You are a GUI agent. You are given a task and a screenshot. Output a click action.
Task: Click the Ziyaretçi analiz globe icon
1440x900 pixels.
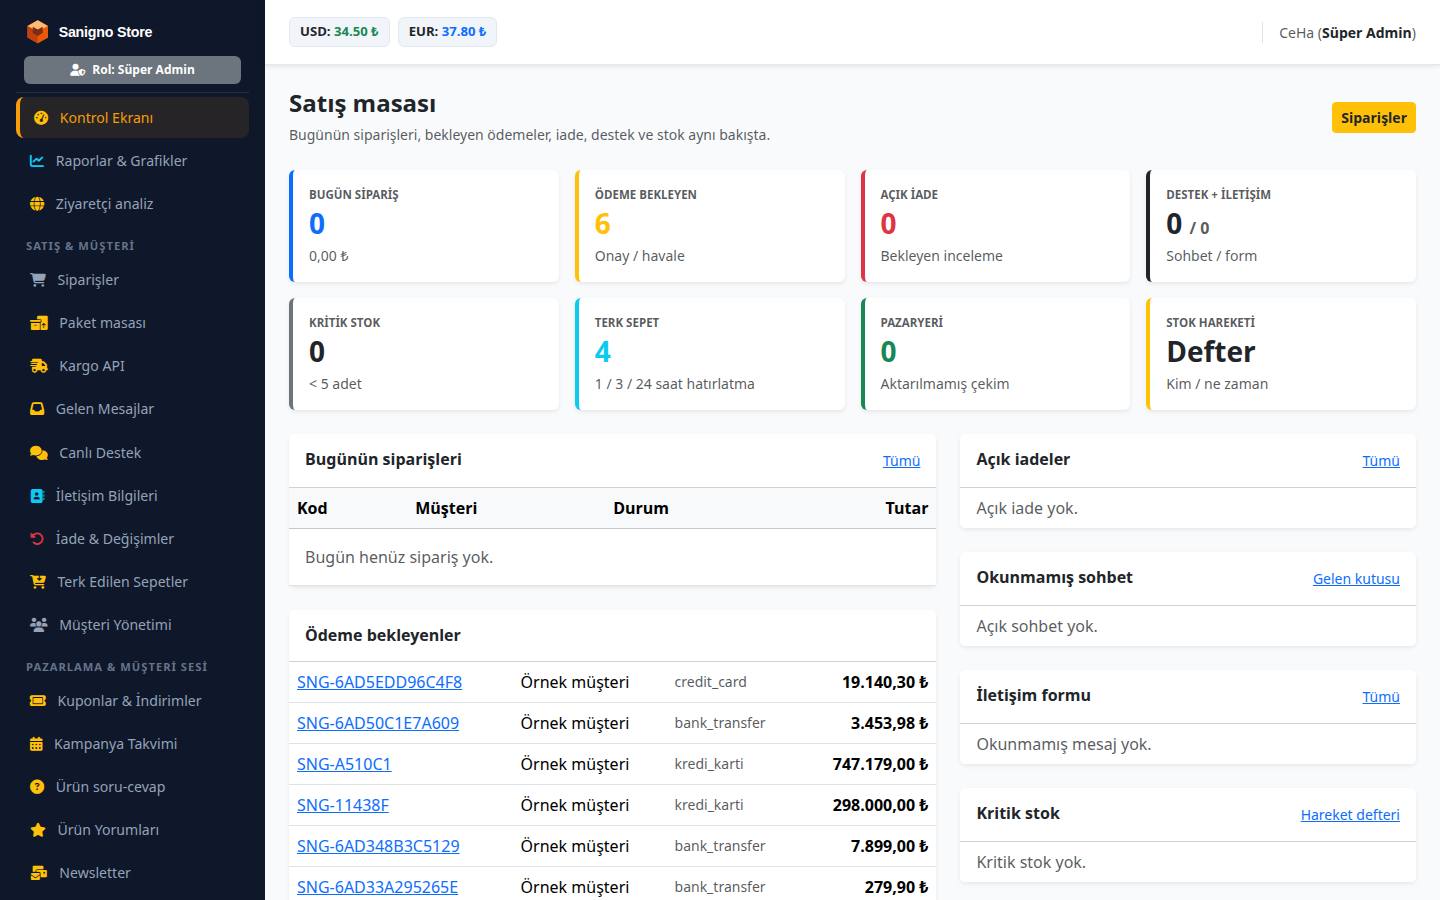[x=37, y=204]
